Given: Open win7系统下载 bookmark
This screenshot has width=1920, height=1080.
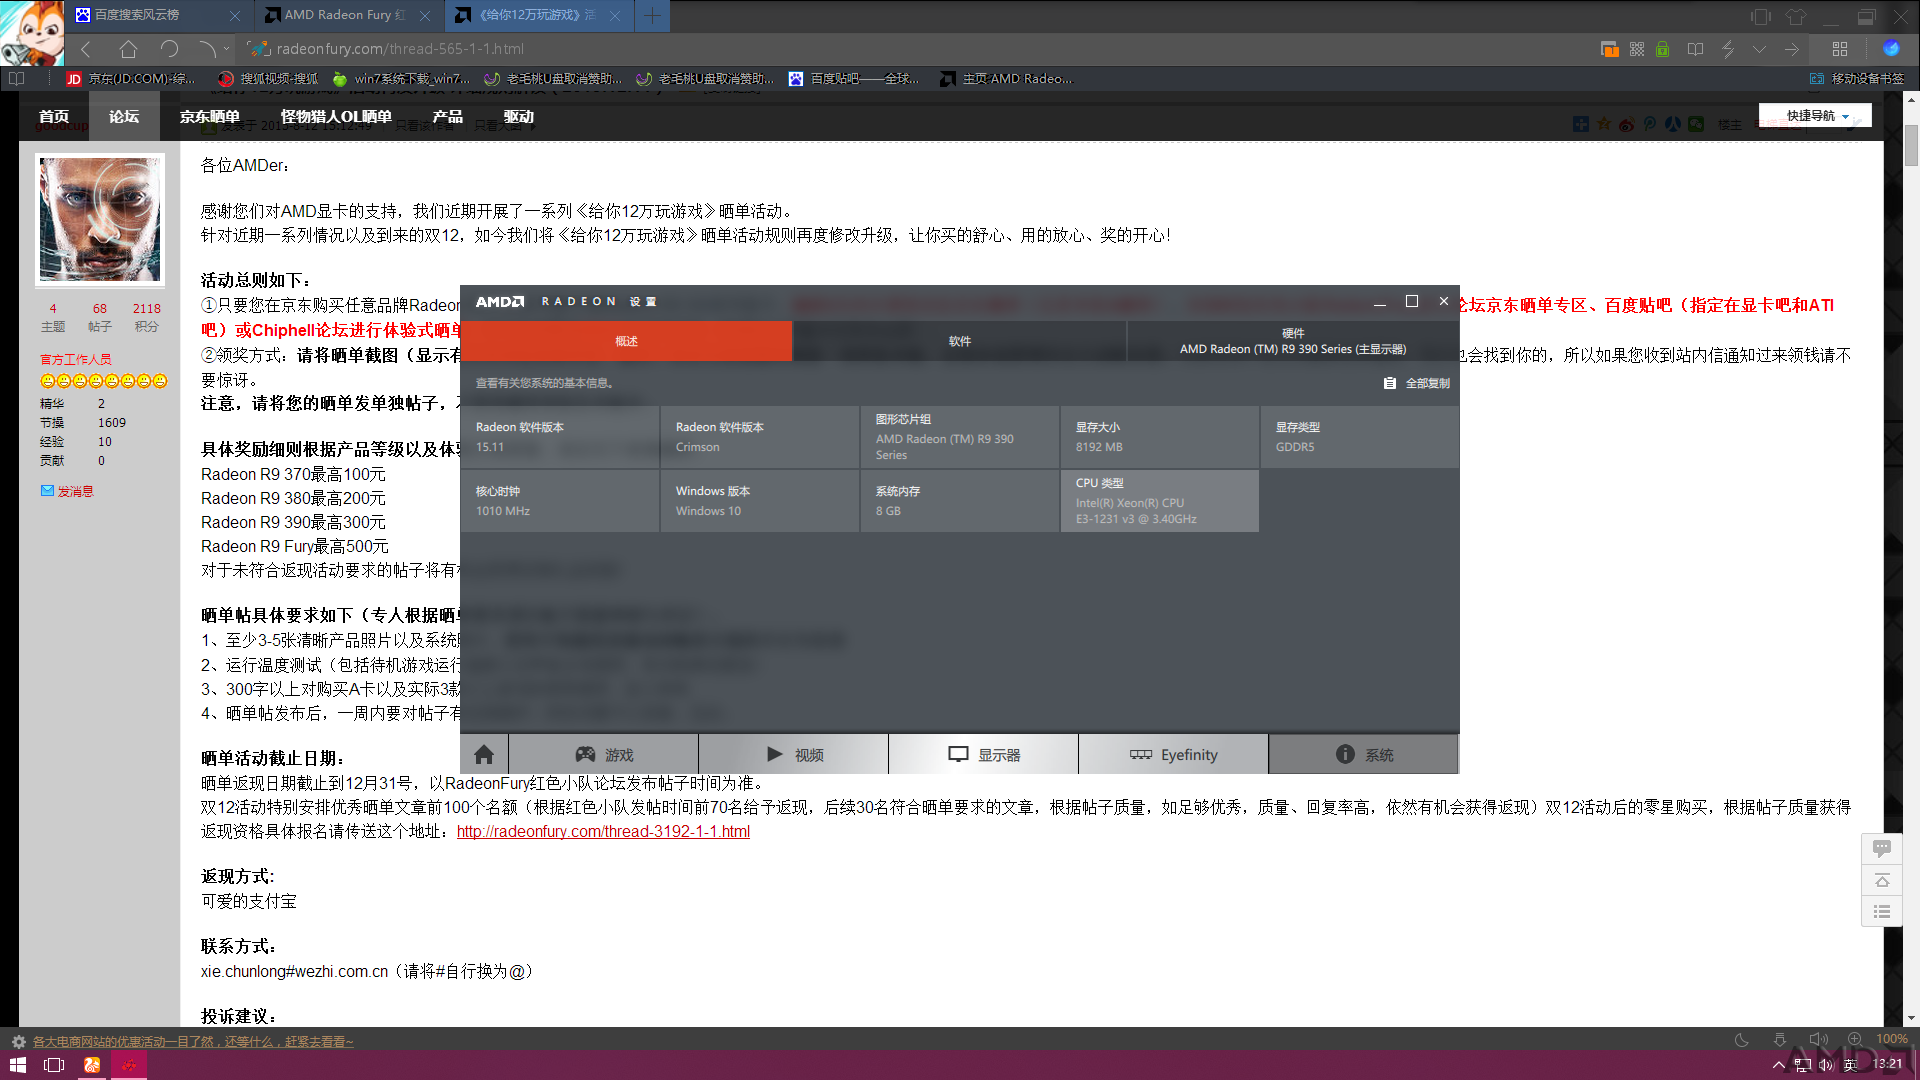Looking at the screenshot, I should point(400,78).
